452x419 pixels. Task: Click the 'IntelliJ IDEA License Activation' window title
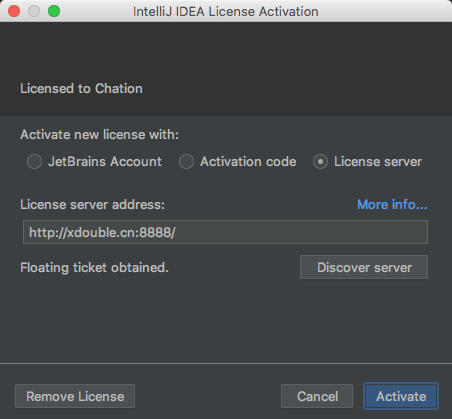[226, 11]
